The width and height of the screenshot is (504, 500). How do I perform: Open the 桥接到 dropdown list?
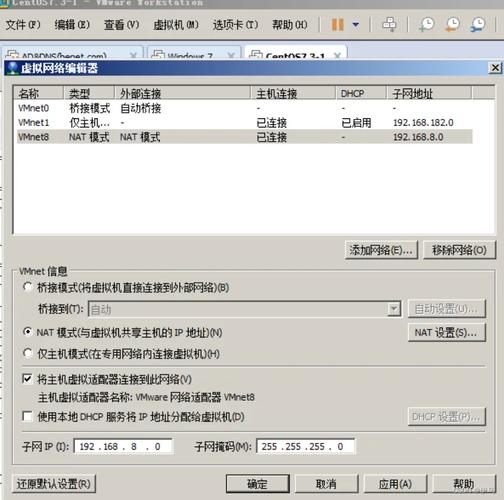click(x=394, y=309)
